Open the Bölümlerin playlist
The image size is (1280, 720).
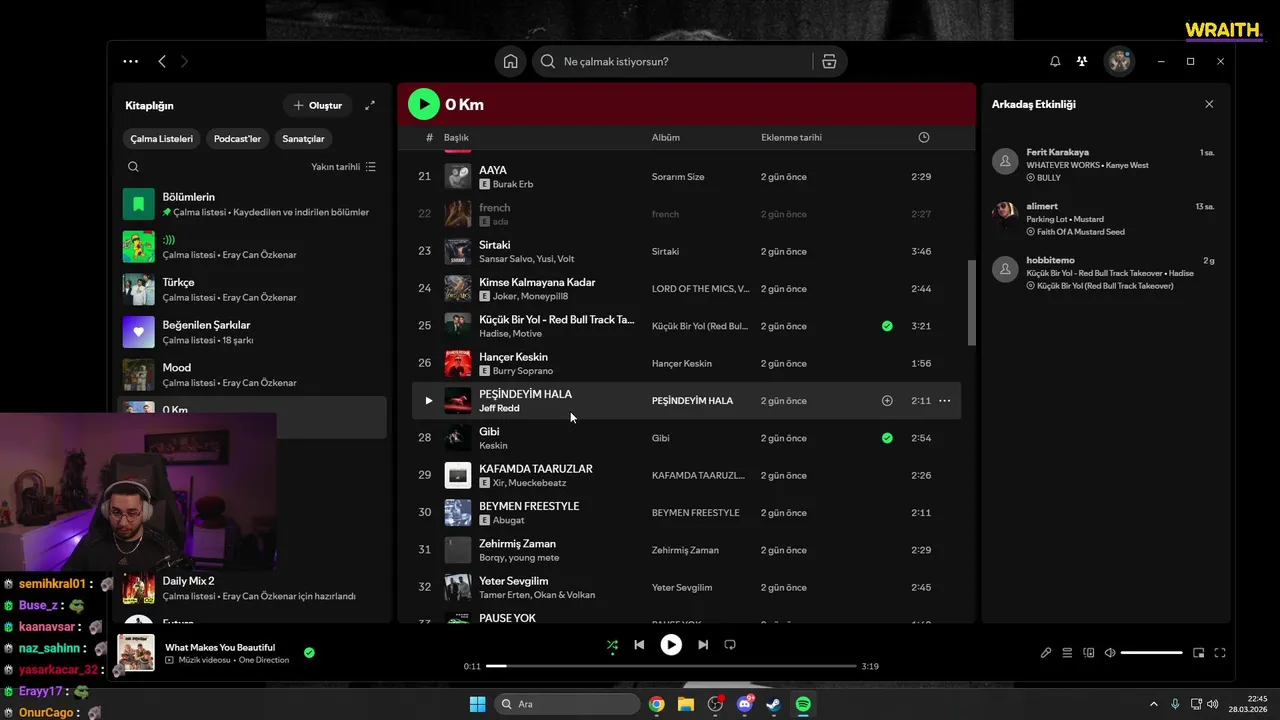point(252,204)
